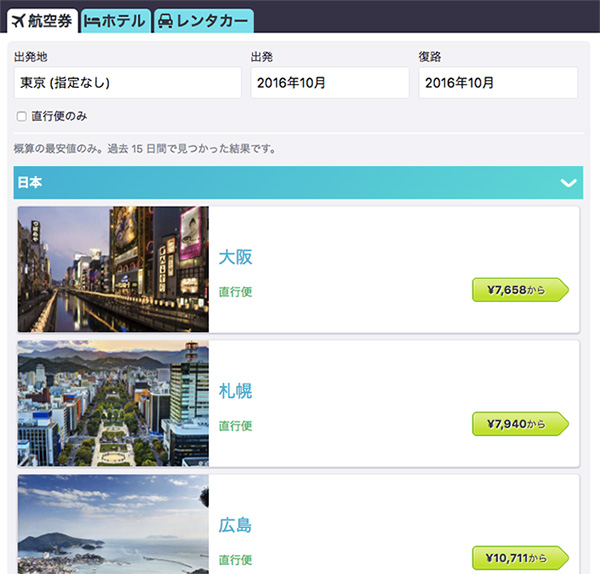
Task: Open the 大阪 destination link
Action: point(235,257)
